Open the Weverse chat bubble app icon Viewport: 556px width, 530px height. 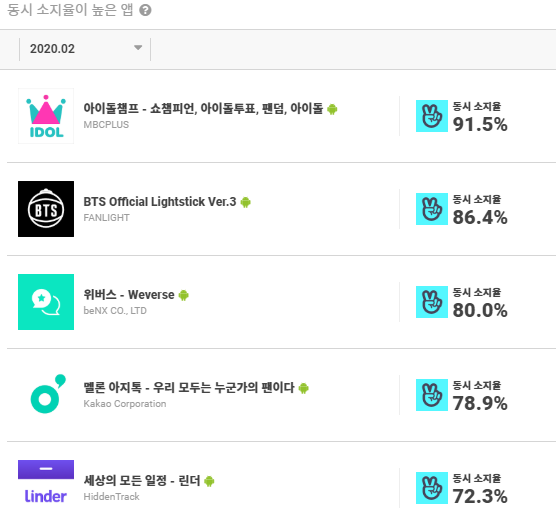click(46, 302)
